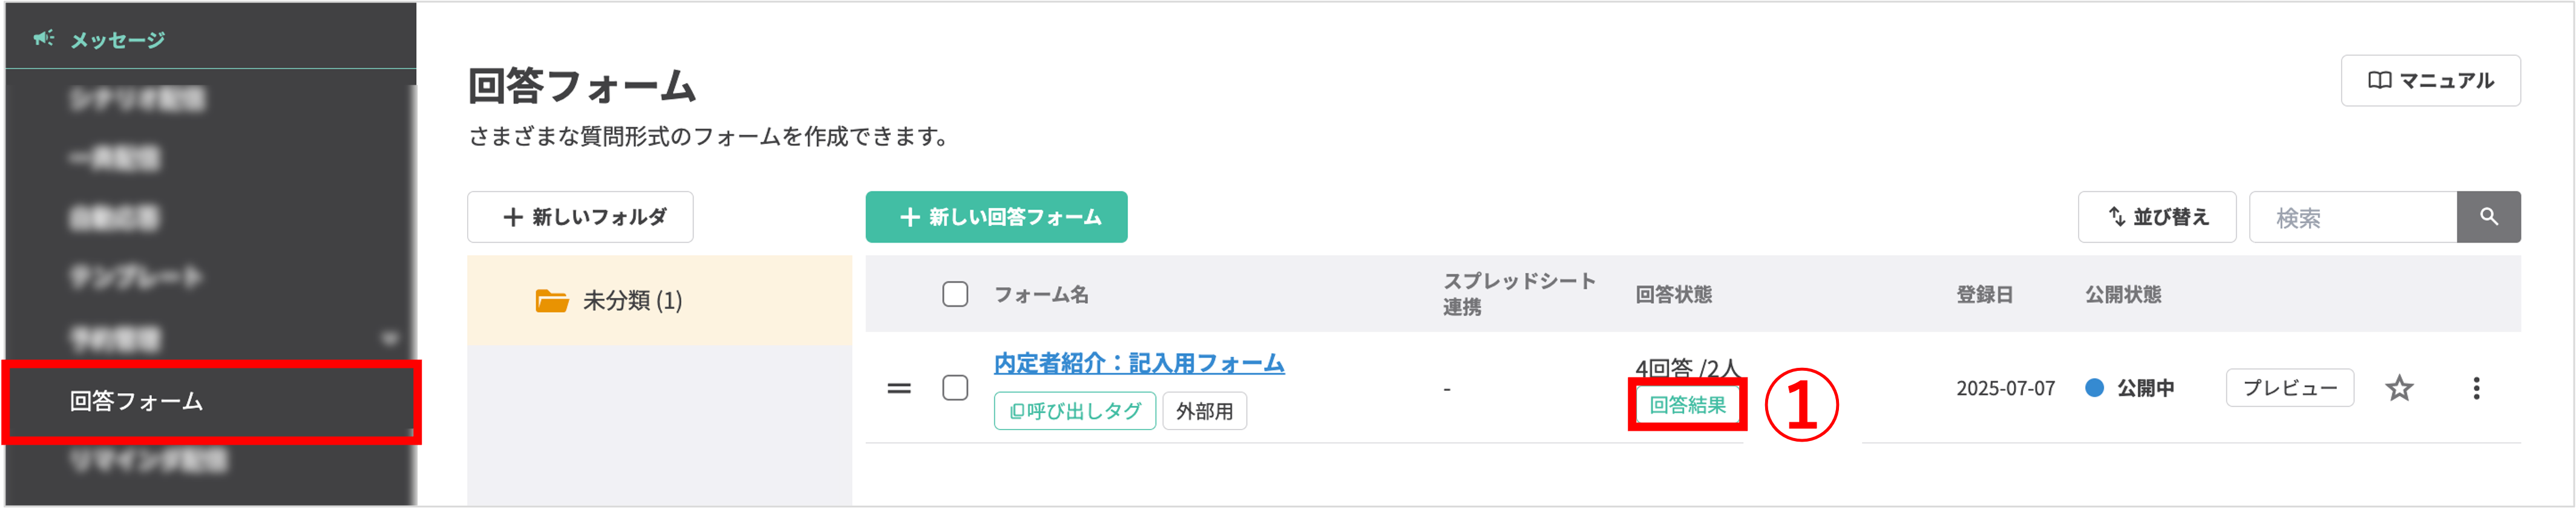Expand the blurred sidebar submenu arrow

(390, 339)
